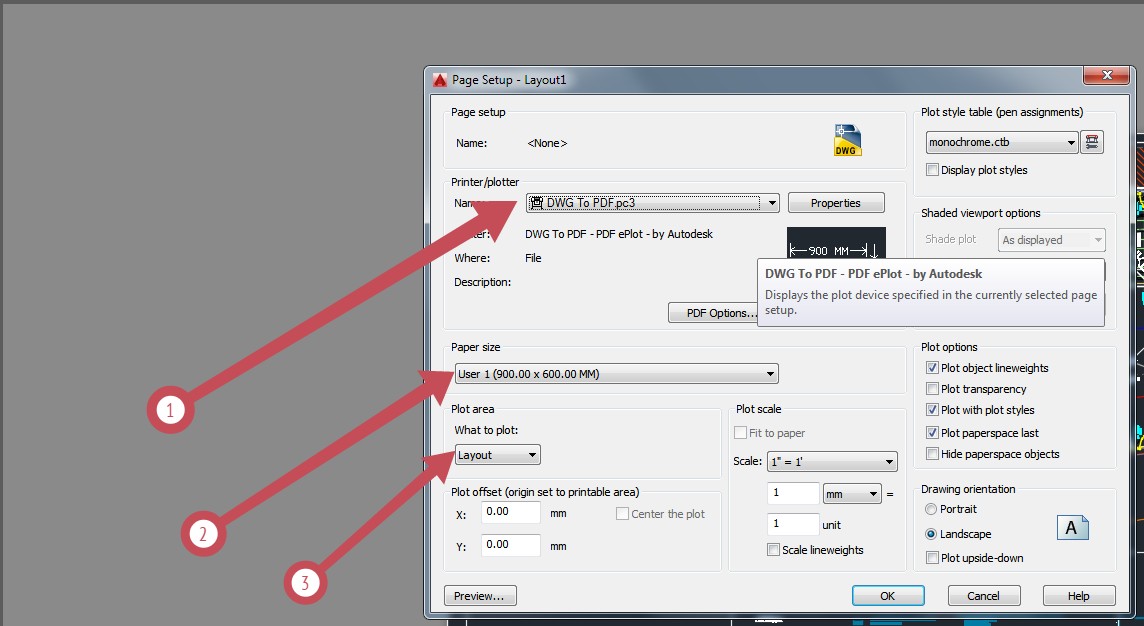The height and width of the screenshot is (626, 1144).
Task: Open Help for Page Setup
Action: coord(1079,595)
